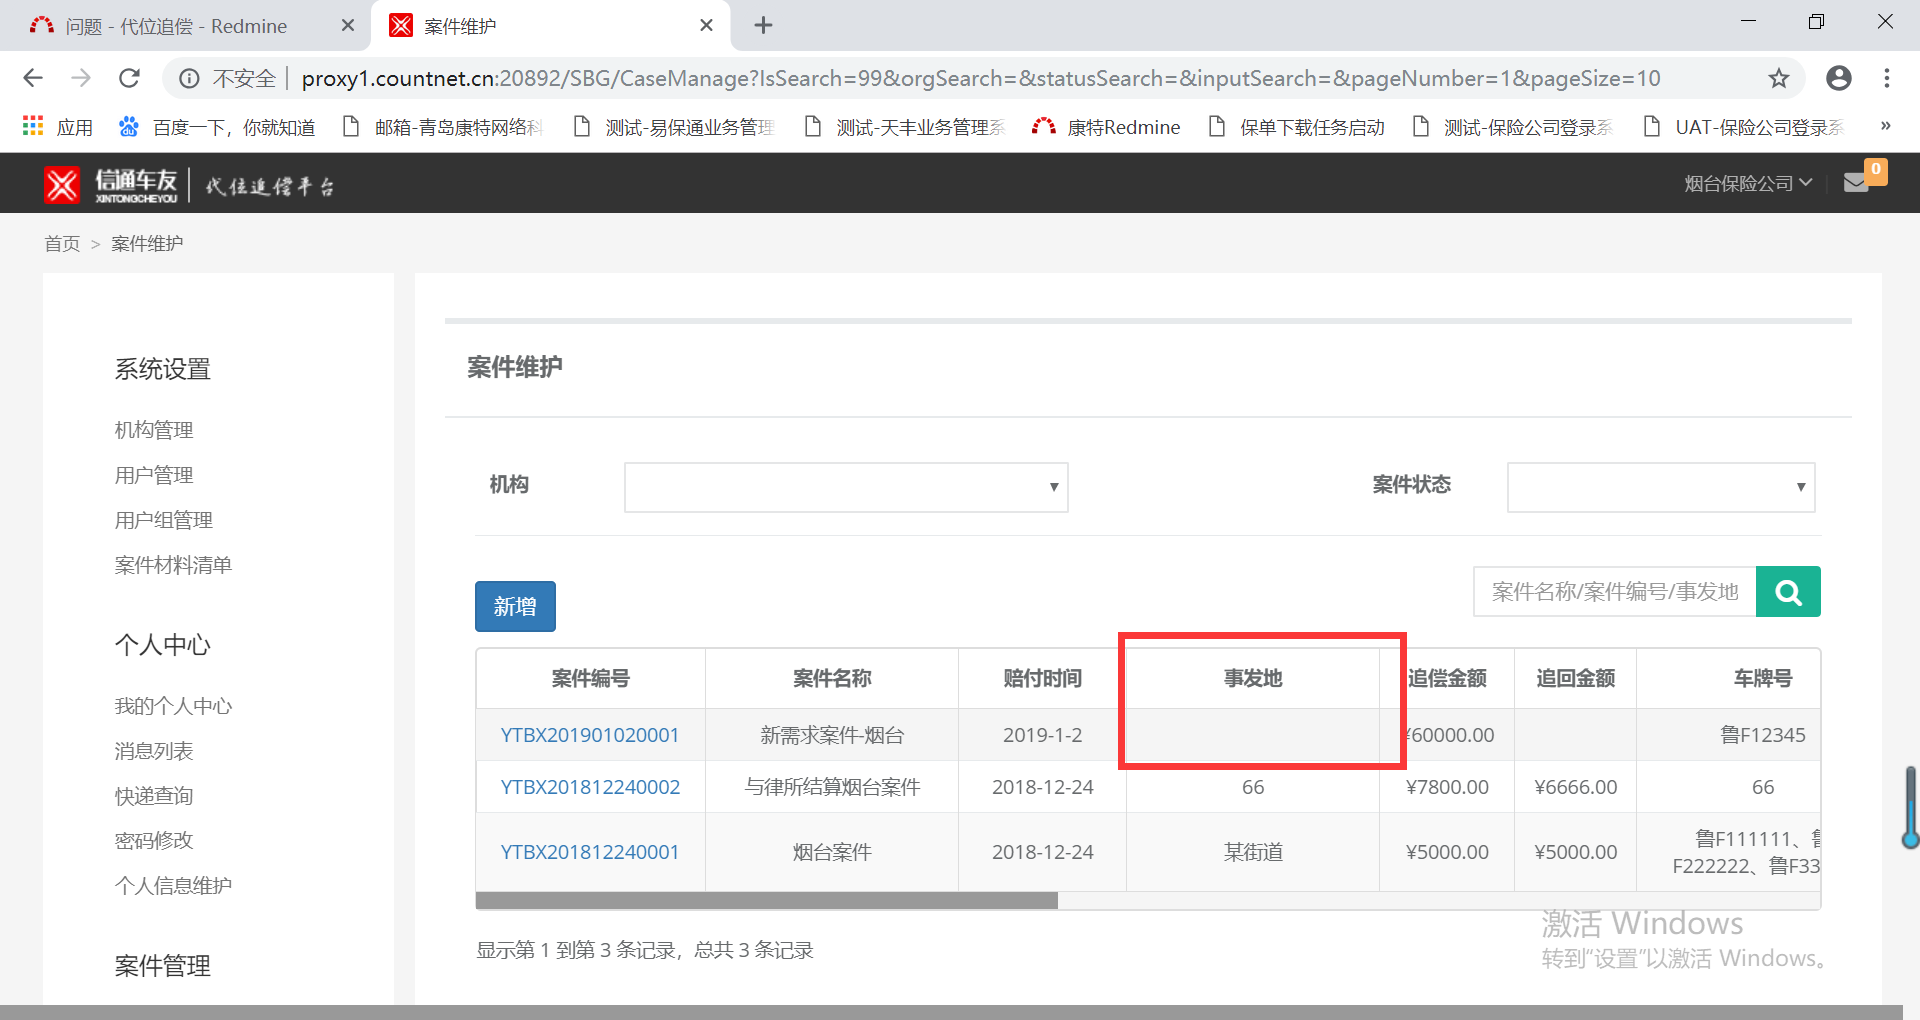Open 消息列表 in the sidebar
This screenshot has height=1020, width=1920.
click(154, 751)
